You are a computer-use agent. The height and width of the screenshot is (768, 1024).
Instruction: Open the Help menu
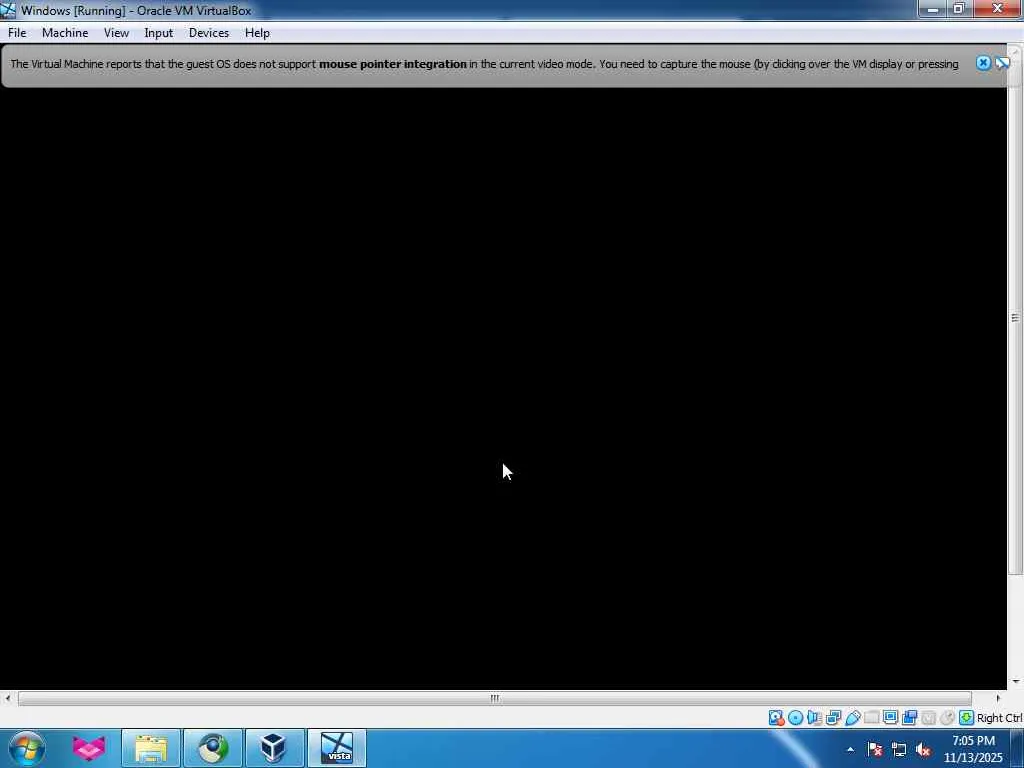click(x=257, y=33)
